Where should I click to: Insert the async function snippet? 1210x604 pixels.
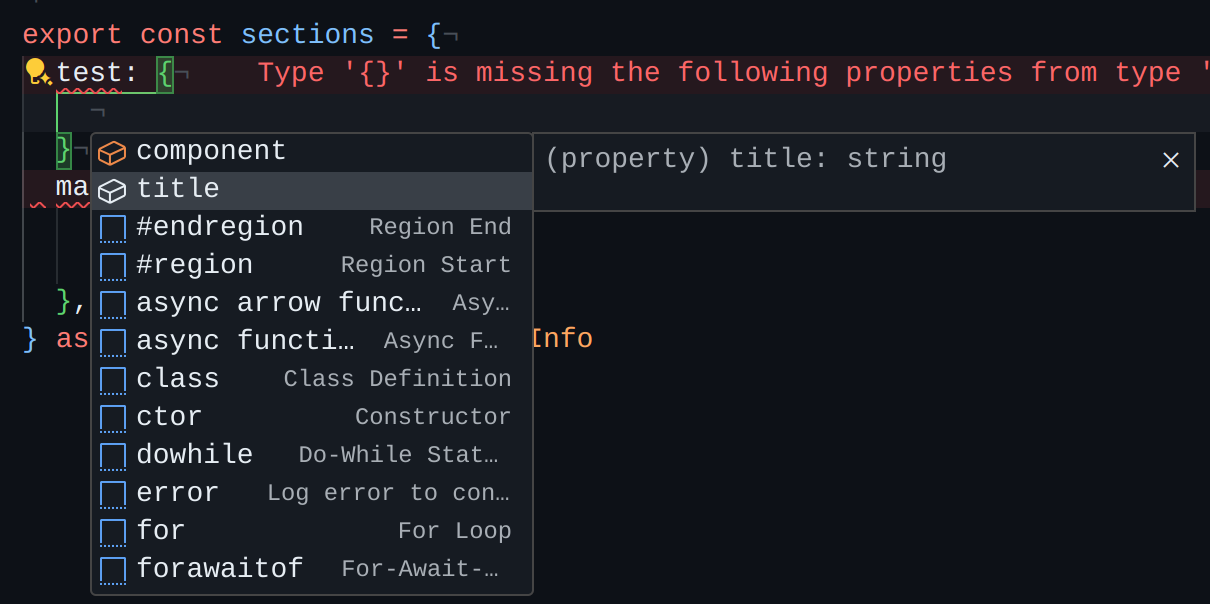(x=312, y=342)
